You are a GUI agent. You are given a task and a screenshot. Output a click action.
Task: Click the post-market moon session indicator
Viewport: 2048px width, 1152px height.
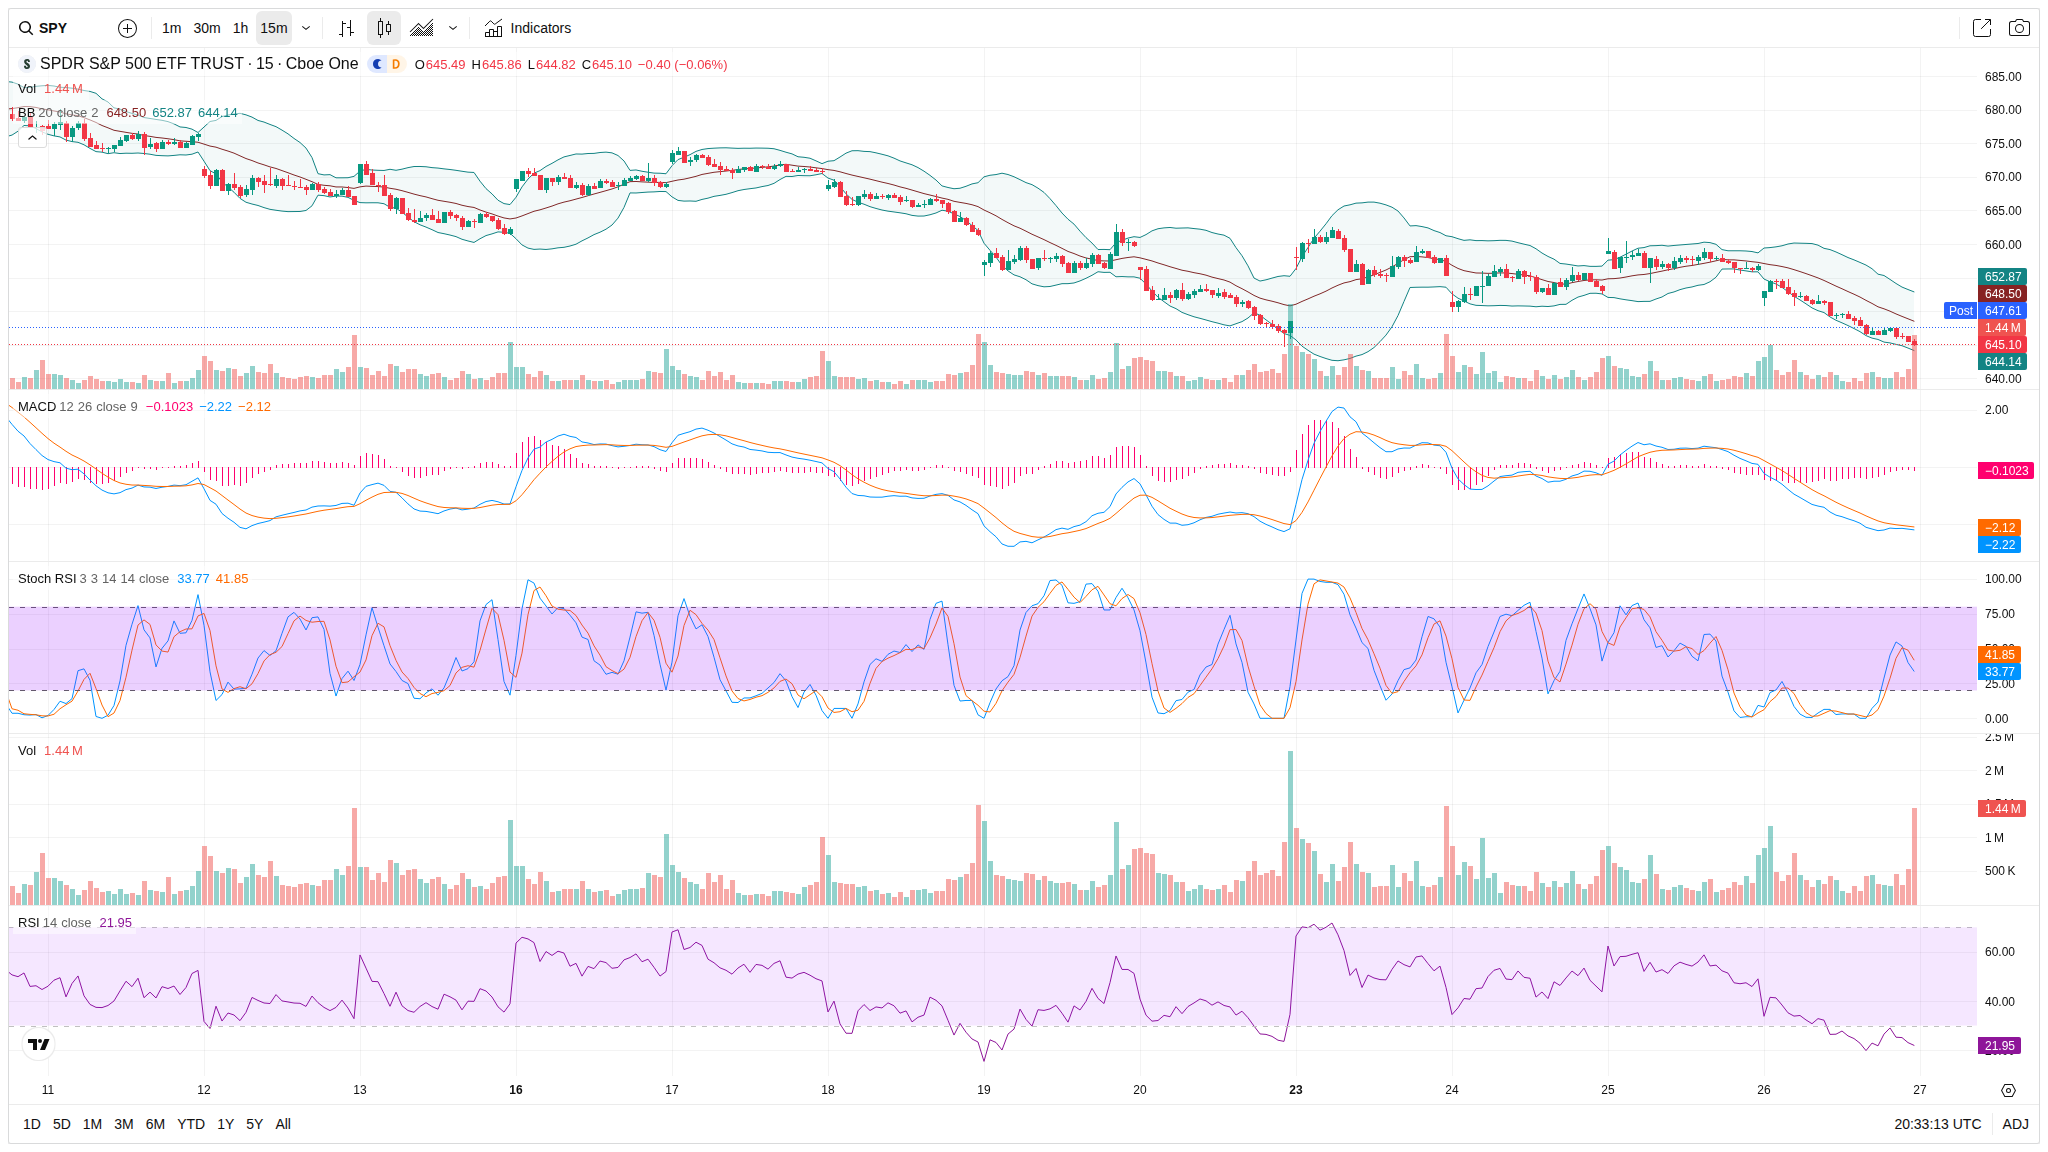pyautogui.click(x=377, y=64)
